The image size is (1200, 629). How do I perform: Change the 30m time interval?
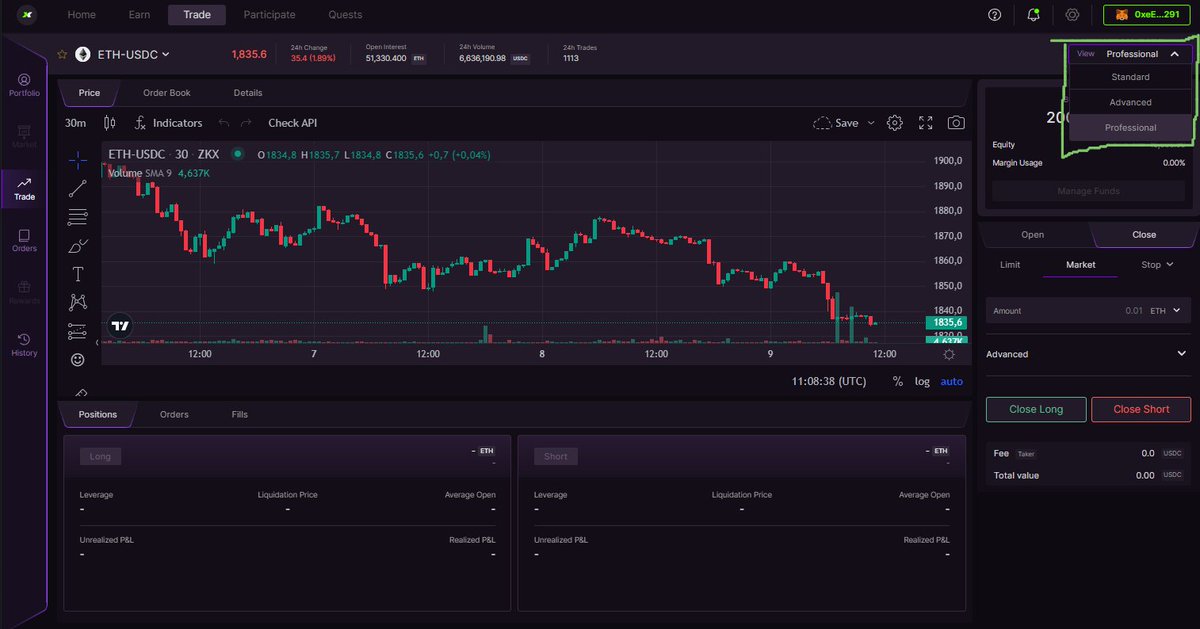[75, 123]
